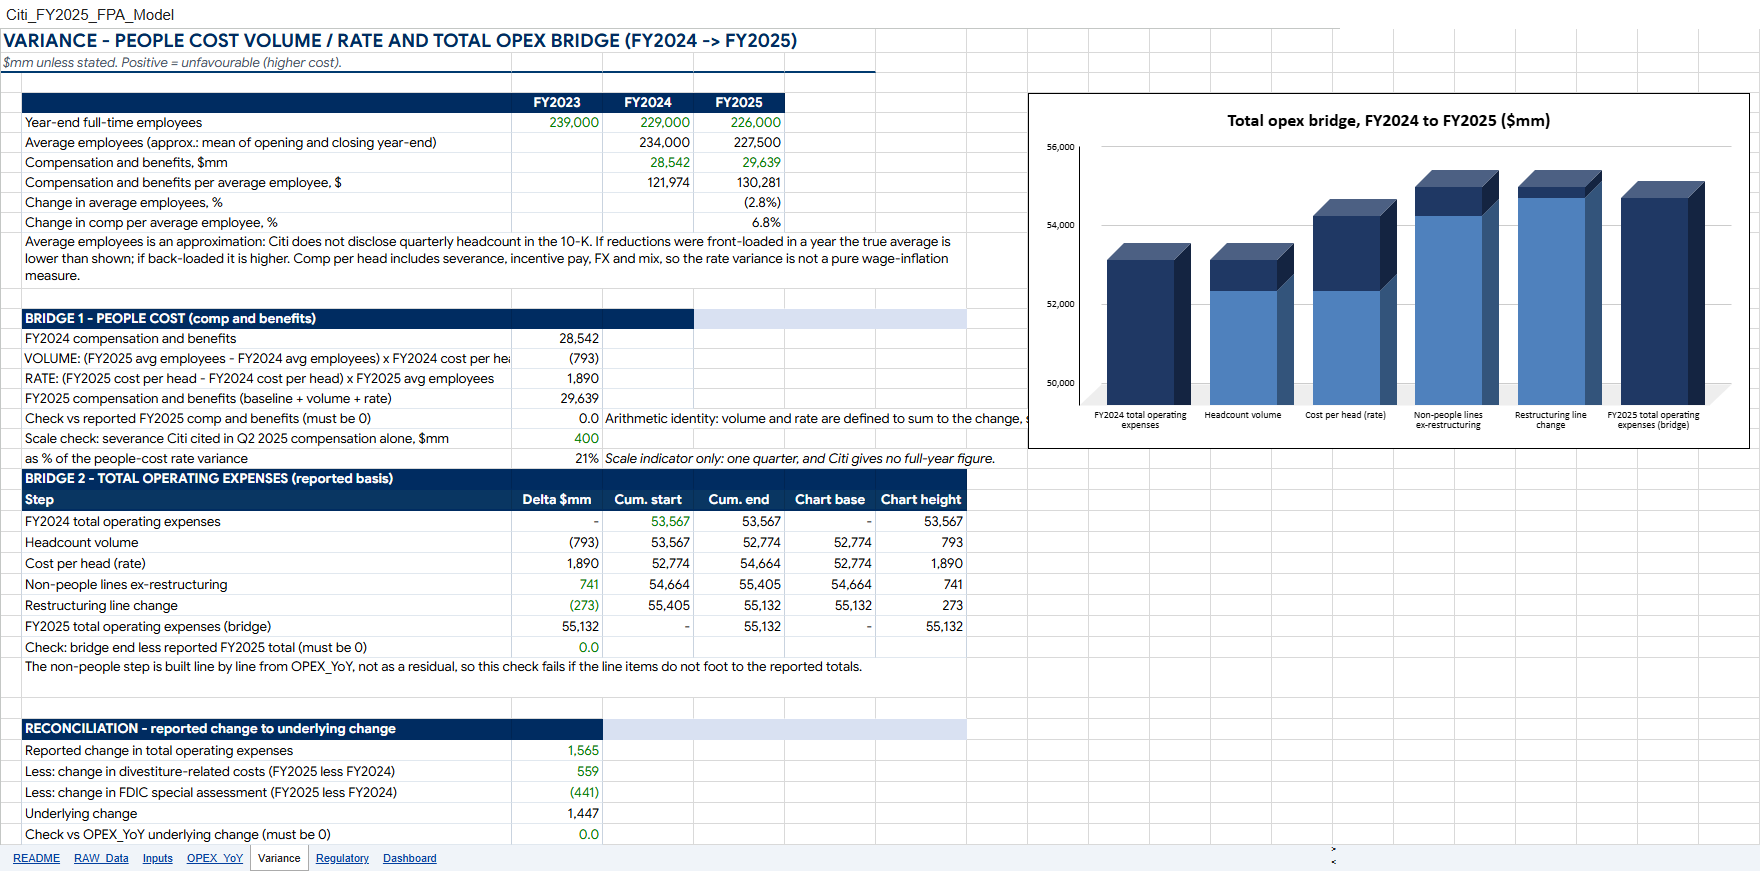Click the 'Scale indicator only' italic note
Image resolution: width=1760 pixels, height=871 pixels.
click(x=800, y=458)
